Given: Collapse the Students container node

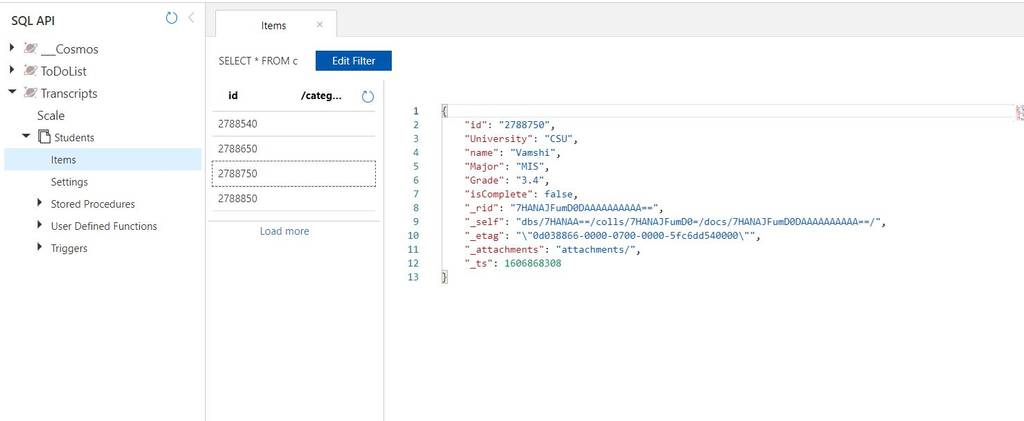Looking at the screenshot, I should [26, 136].
